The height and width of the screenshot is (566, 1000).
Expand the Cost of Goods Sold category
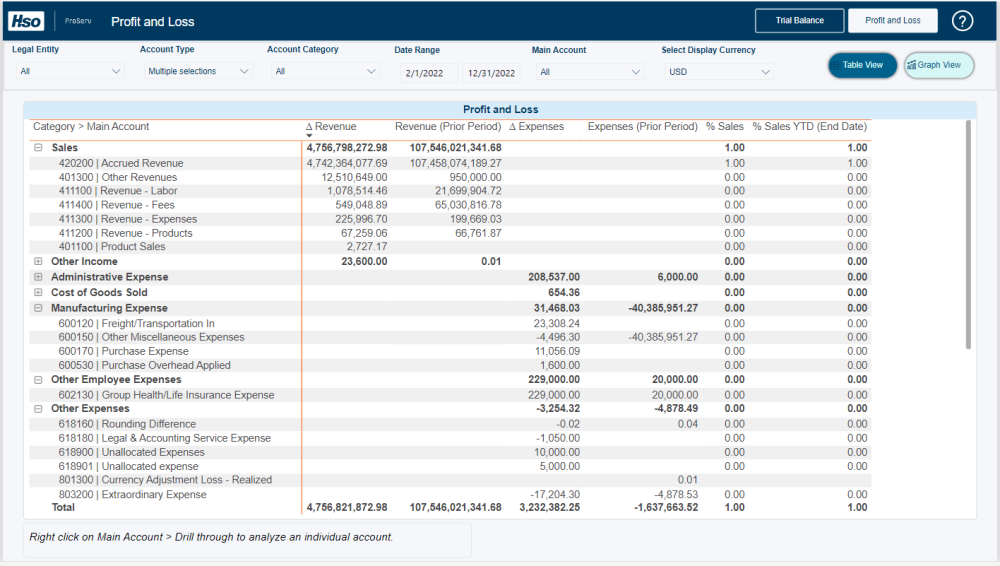(x=38, y=293)
